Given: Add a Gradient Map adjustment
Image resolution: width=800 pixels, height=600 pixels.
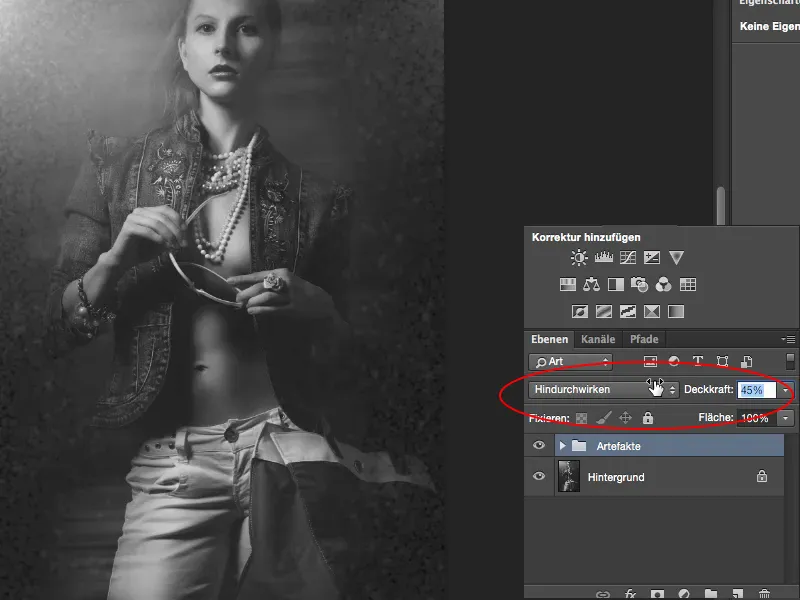Looking at the screenshot, I should (676, 311).
